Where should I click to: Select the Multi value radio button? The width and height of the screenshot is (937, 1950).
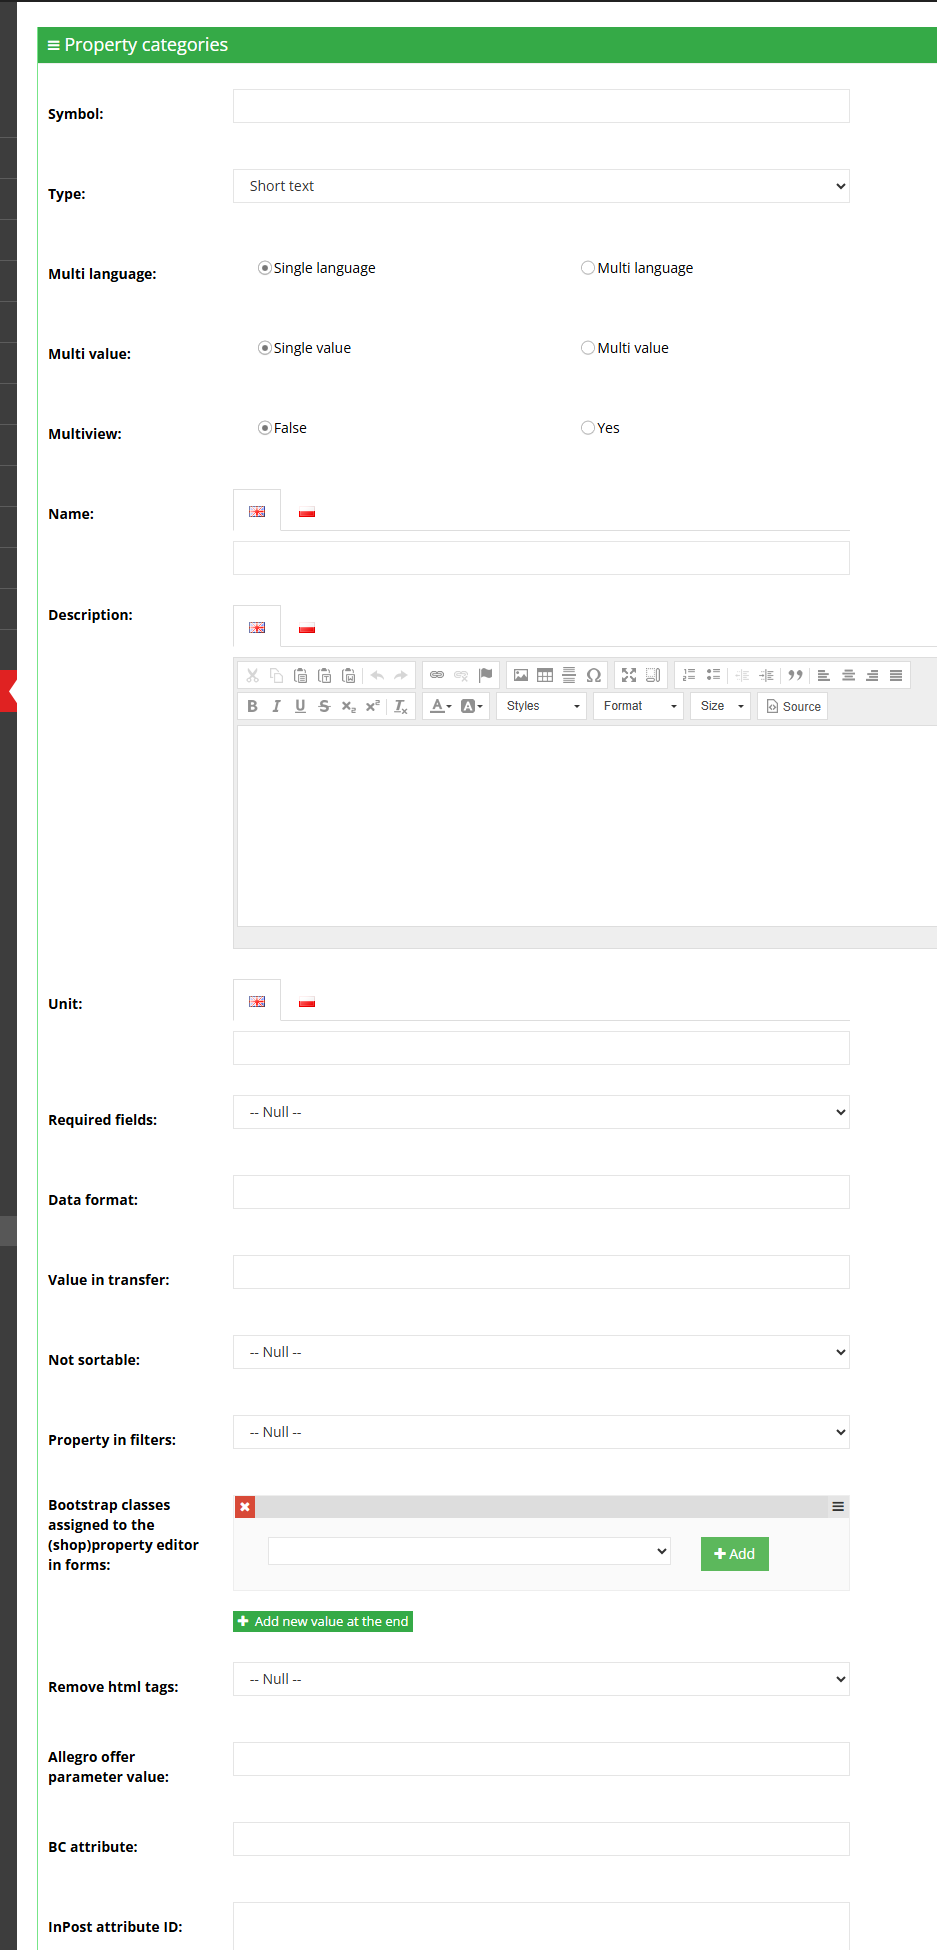pyautogui.click(x=588, y=348)
